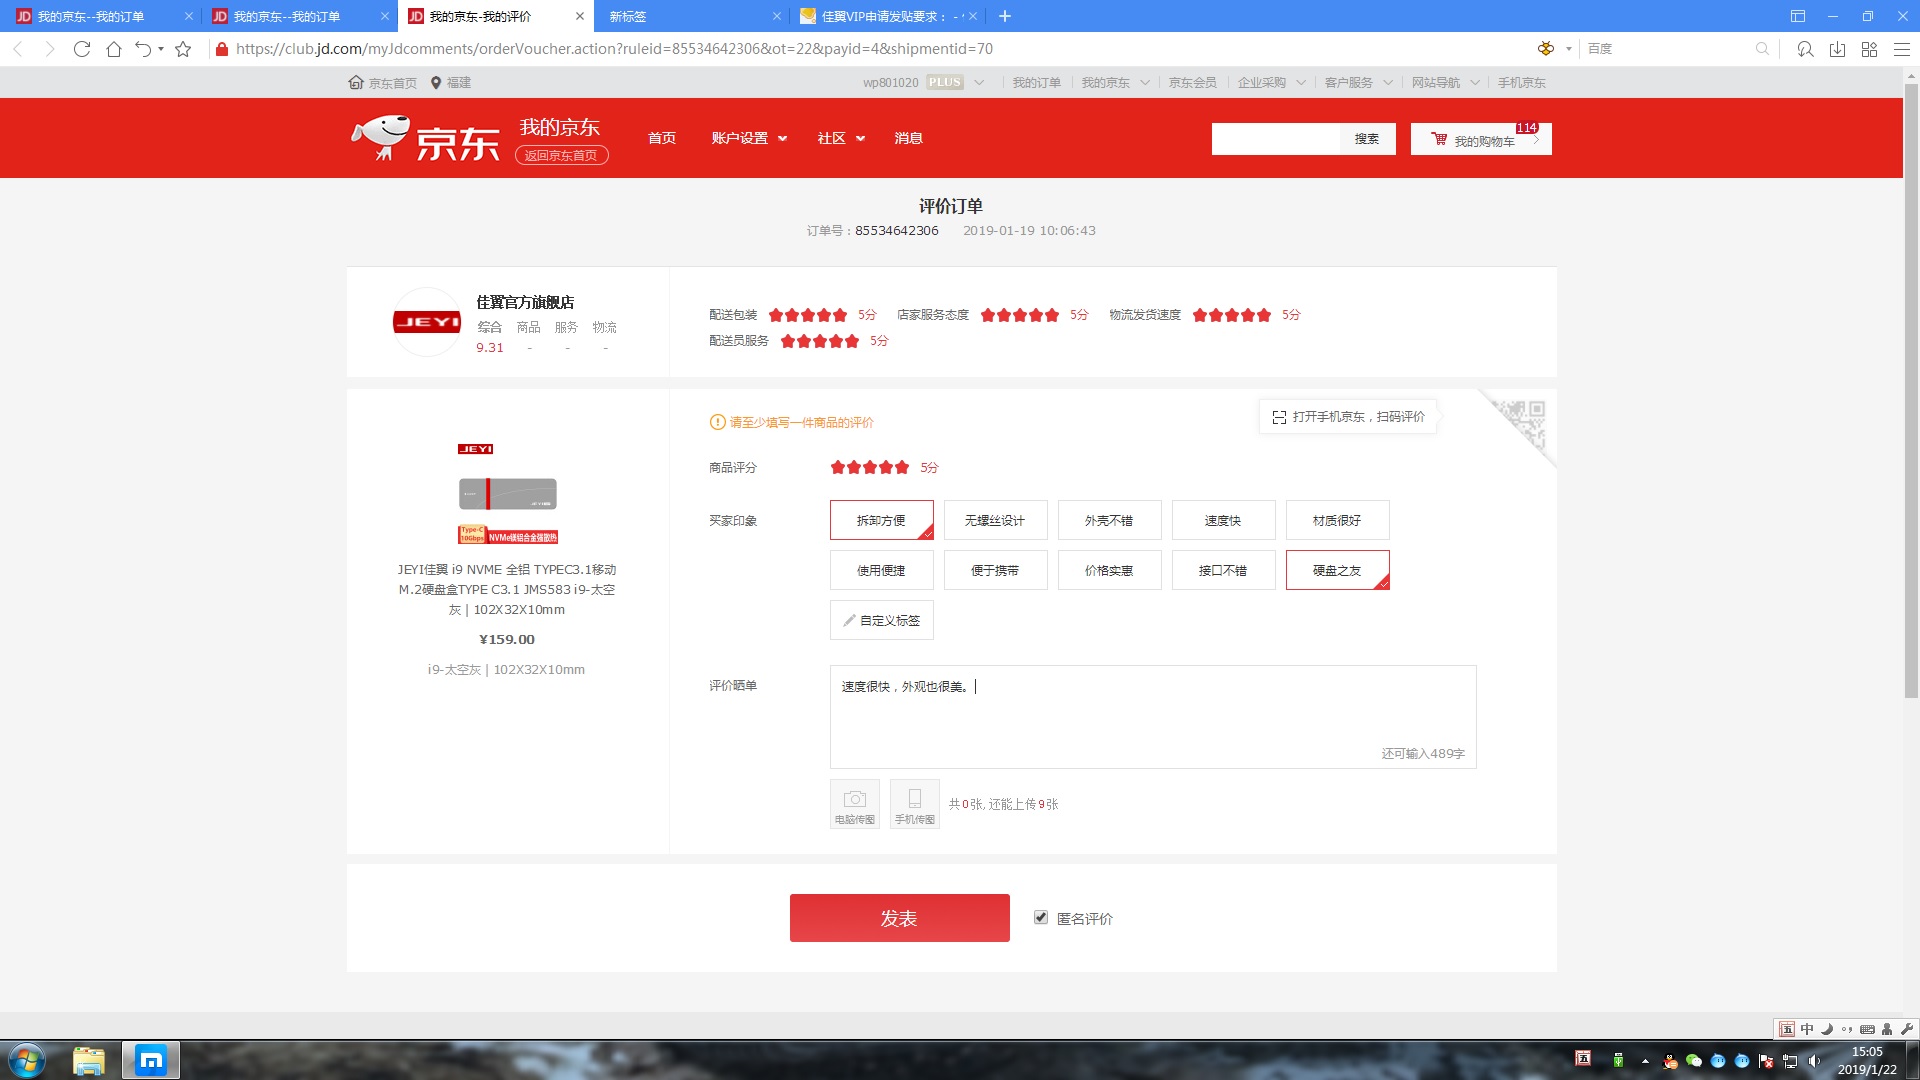Switch to the 我的京东-我的评价 tab
Screen dimensions: 1920x1080
click(496, 16)
